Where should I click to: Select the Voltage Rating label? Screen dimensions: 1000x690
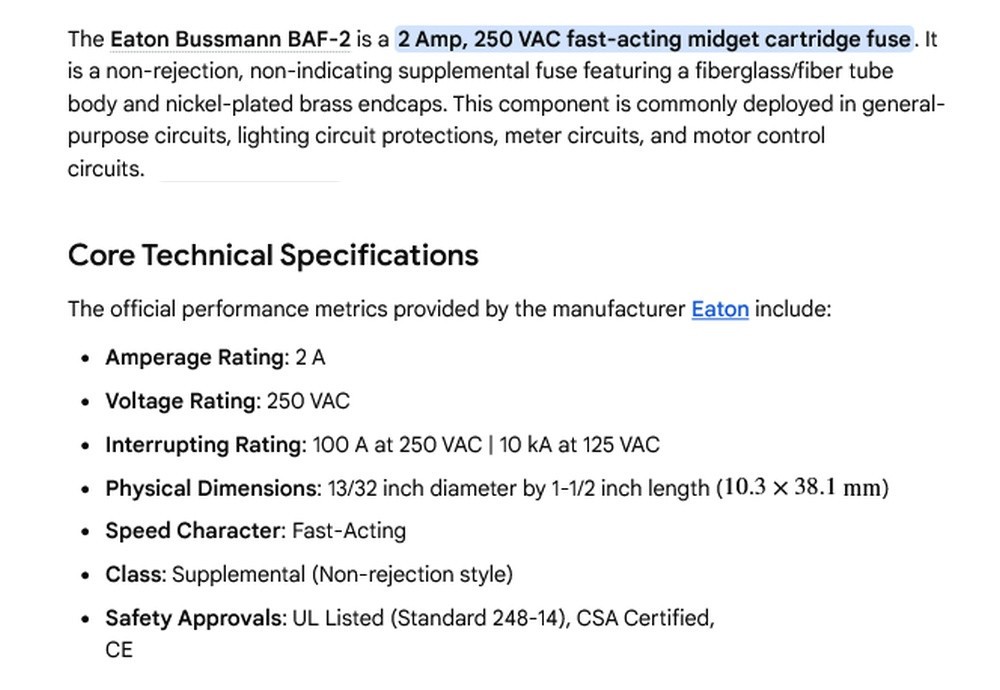pyautogui.click(x=183, y=401)
